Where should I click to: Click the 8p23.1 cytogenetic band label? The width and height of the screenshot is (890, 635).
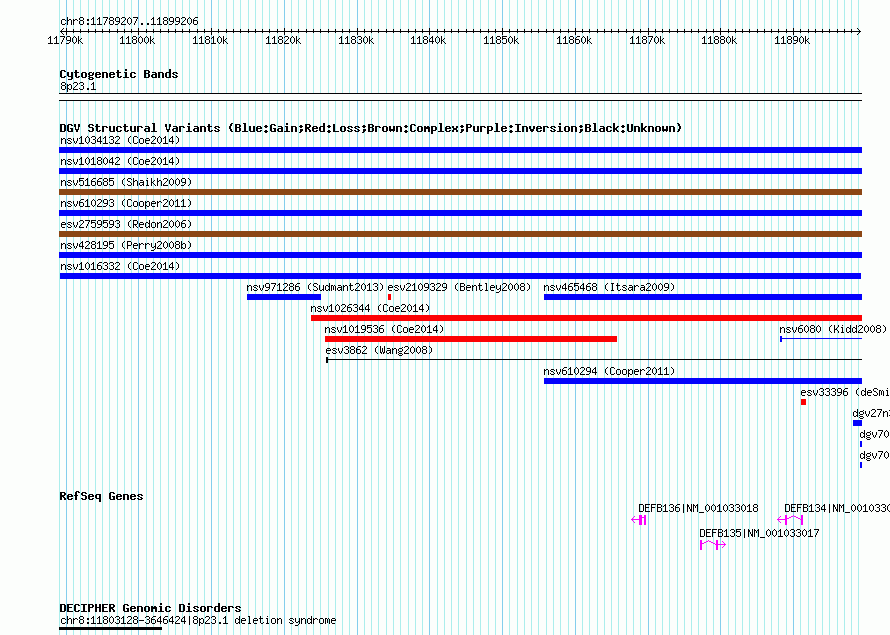click(x=78, y=86)
